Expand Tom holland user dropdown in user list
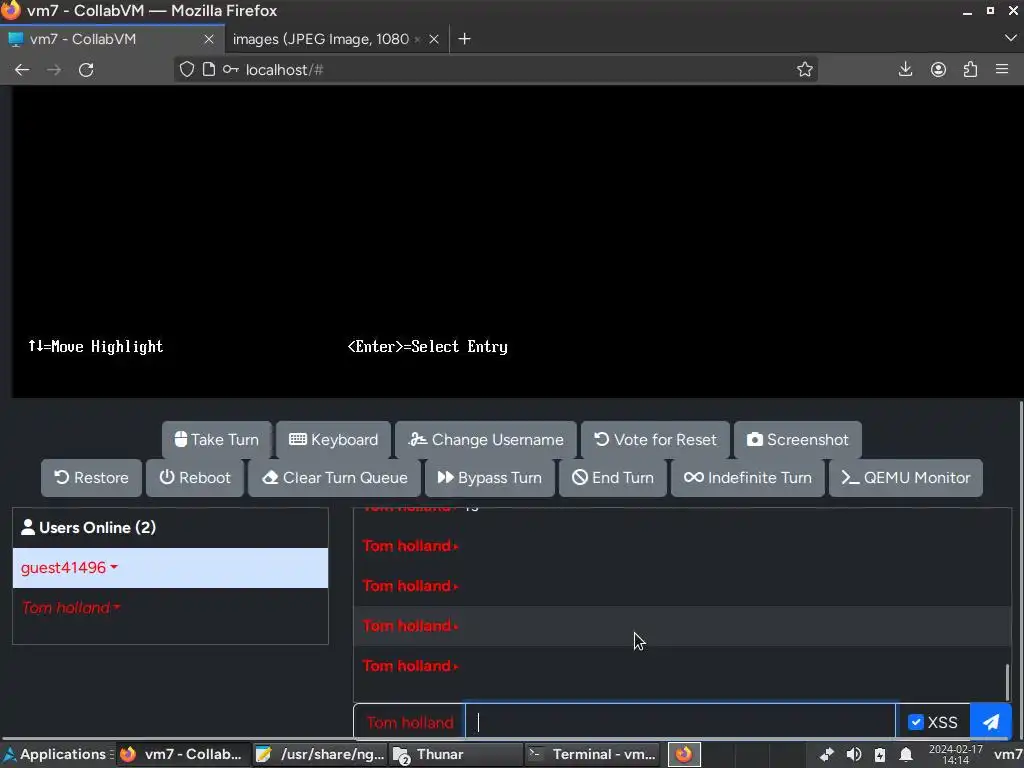 71,608
